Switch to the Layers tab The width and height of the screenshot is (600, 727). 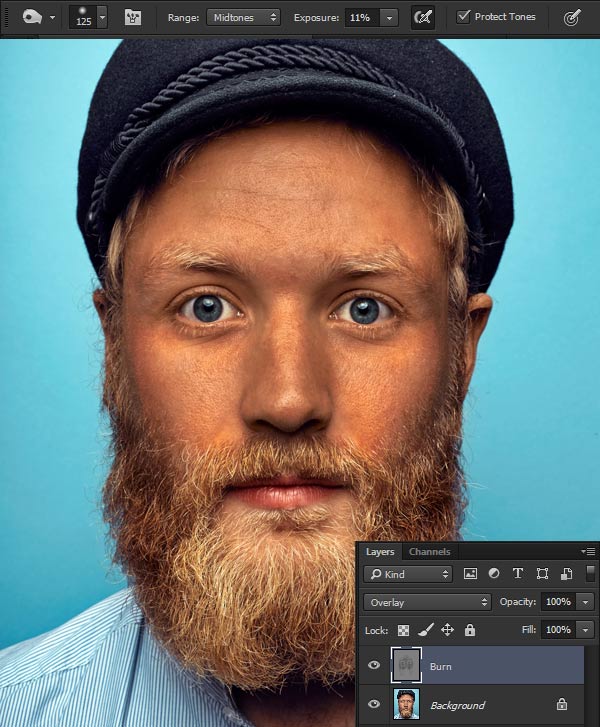point(380,552)
